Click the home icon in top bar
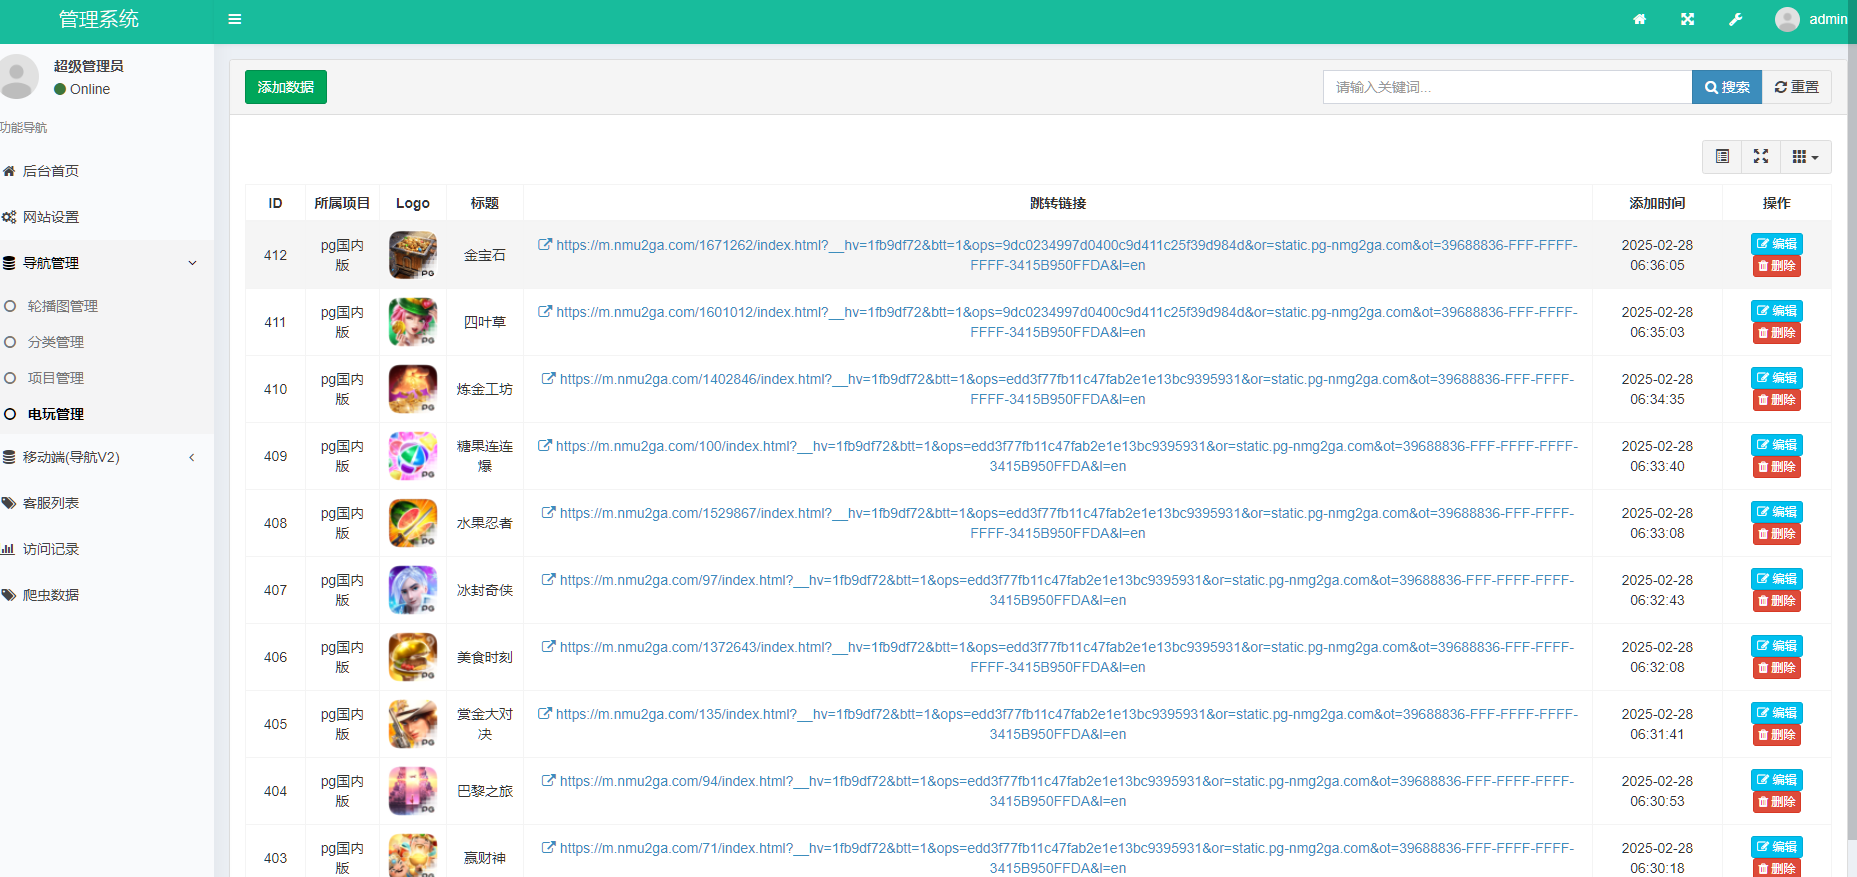This screenshot has height=877, width=1857. [1639, 19]
